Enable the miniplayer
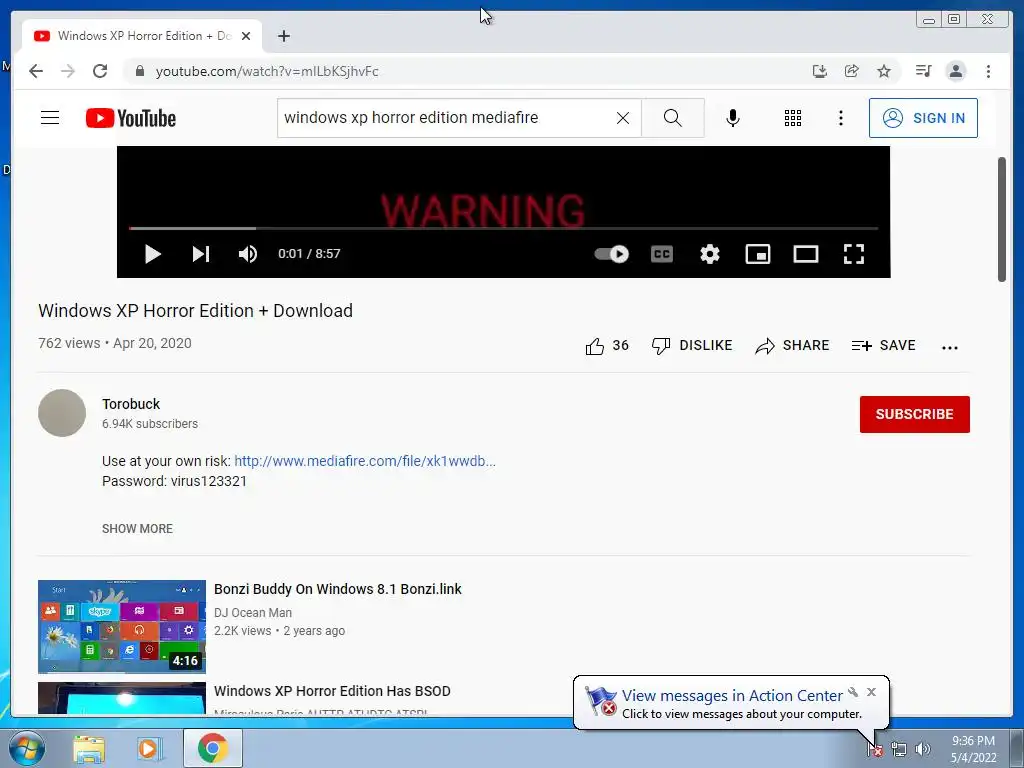This screenshot has width=1024, height=768. (758, 254)
